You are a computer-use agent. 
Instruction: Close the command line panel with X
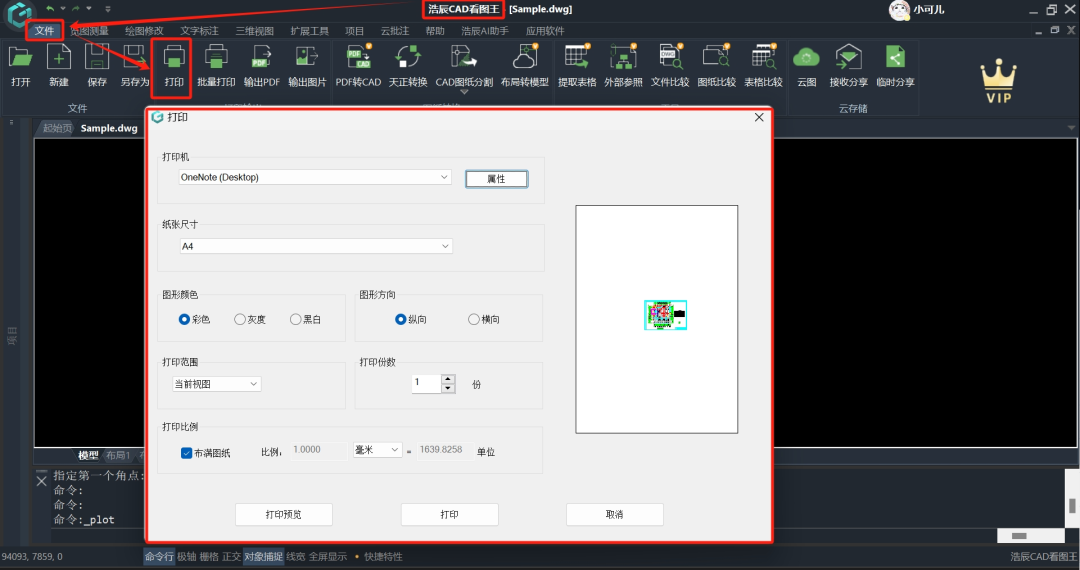point(41,481)
